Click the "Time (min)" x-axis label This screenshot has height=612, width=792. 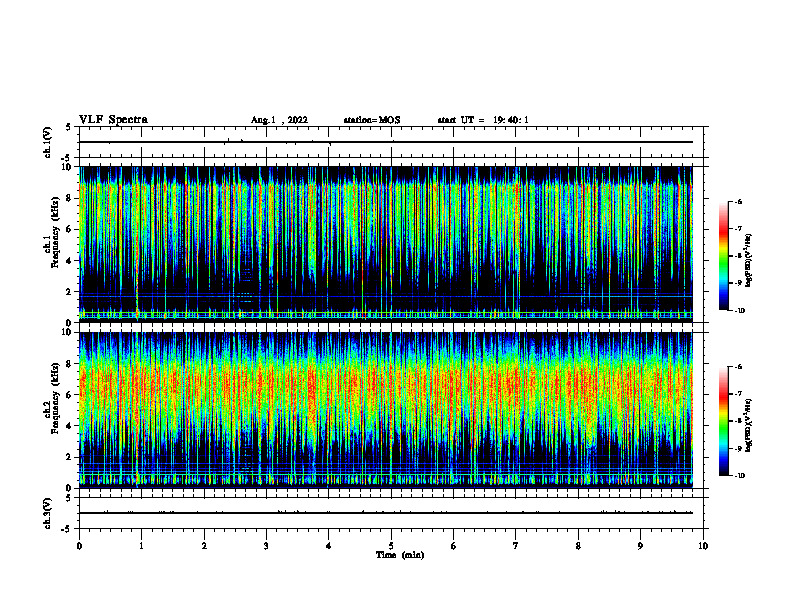click(400, 555)
